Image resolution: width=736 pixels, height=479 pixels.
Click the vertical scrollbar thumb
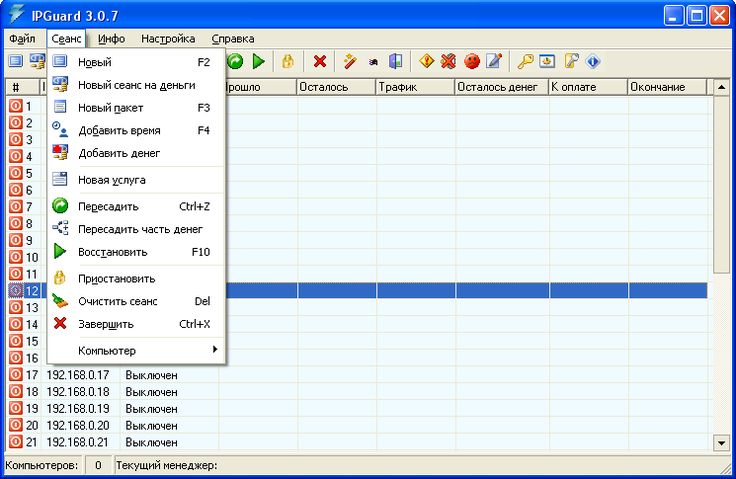coord(721,184)
